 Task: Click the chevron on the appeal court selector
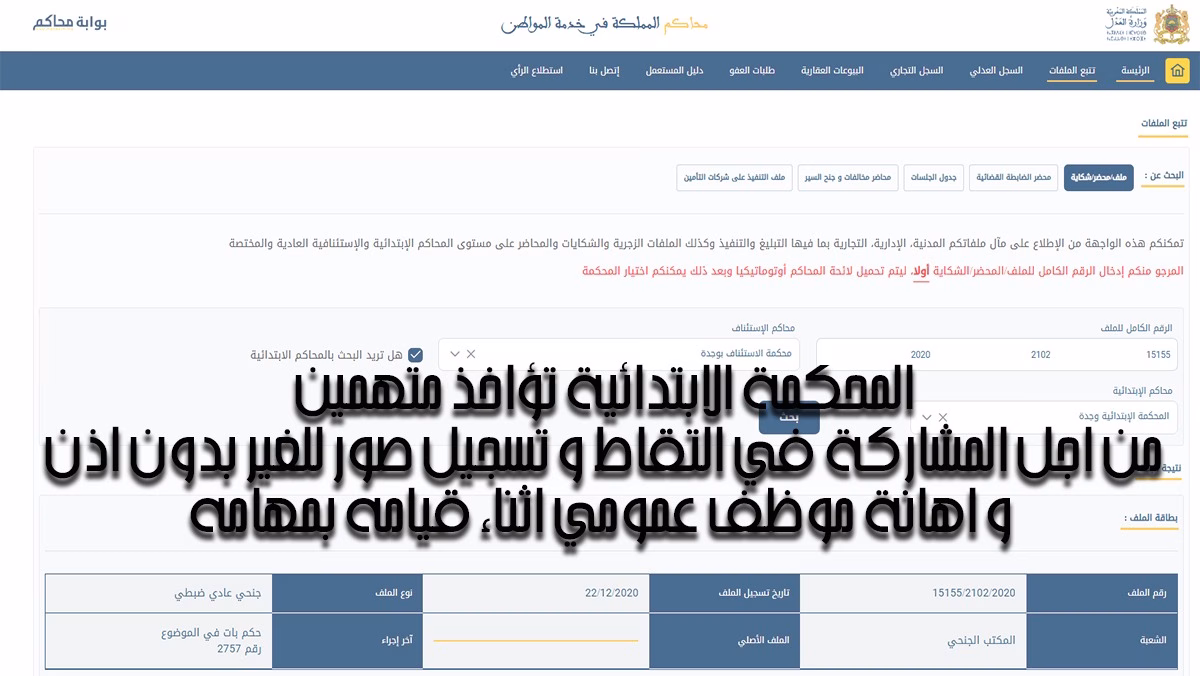pos(453,353)
